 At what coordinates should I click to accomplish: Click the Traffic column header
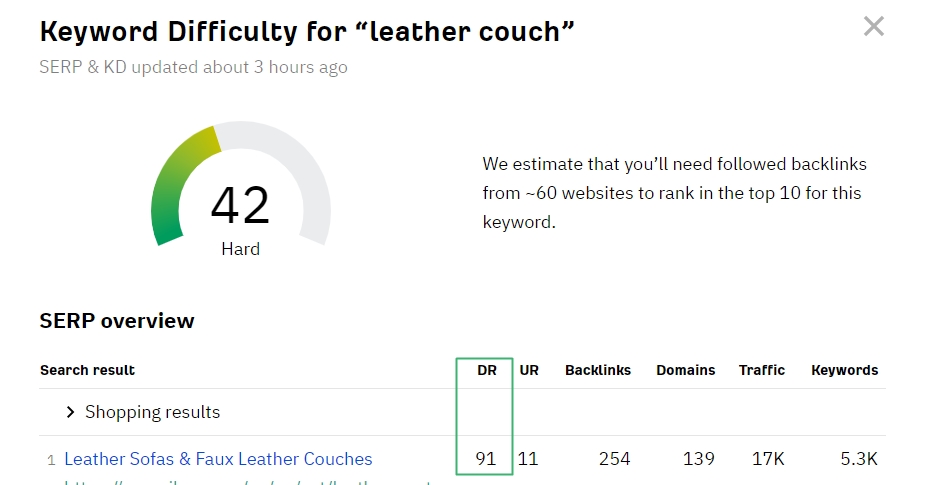[762, 370]
